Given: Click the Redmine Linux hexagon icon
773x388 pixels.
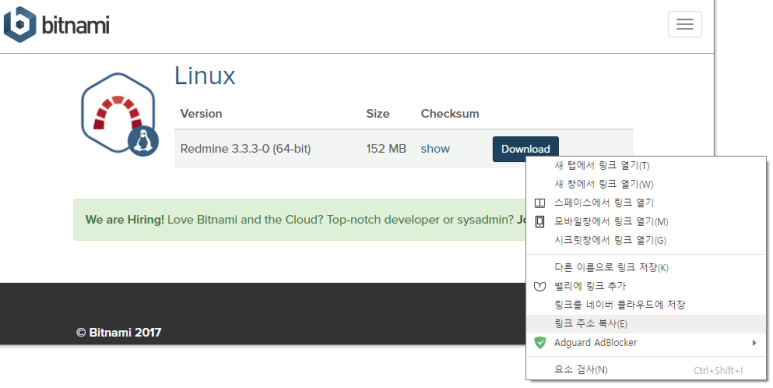Looking at the screenshot, I should click(x=118, y=113).
